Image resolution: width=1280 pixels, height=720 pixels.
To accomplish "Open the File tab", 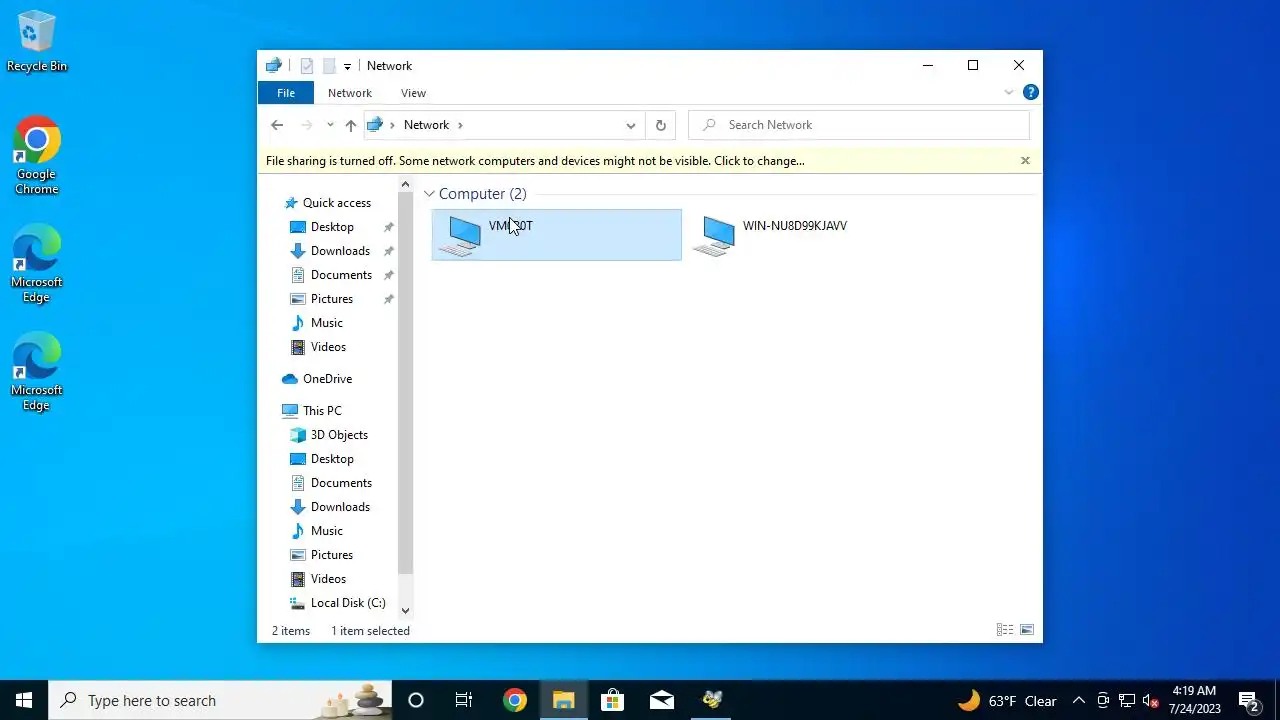I will point(286,93).
